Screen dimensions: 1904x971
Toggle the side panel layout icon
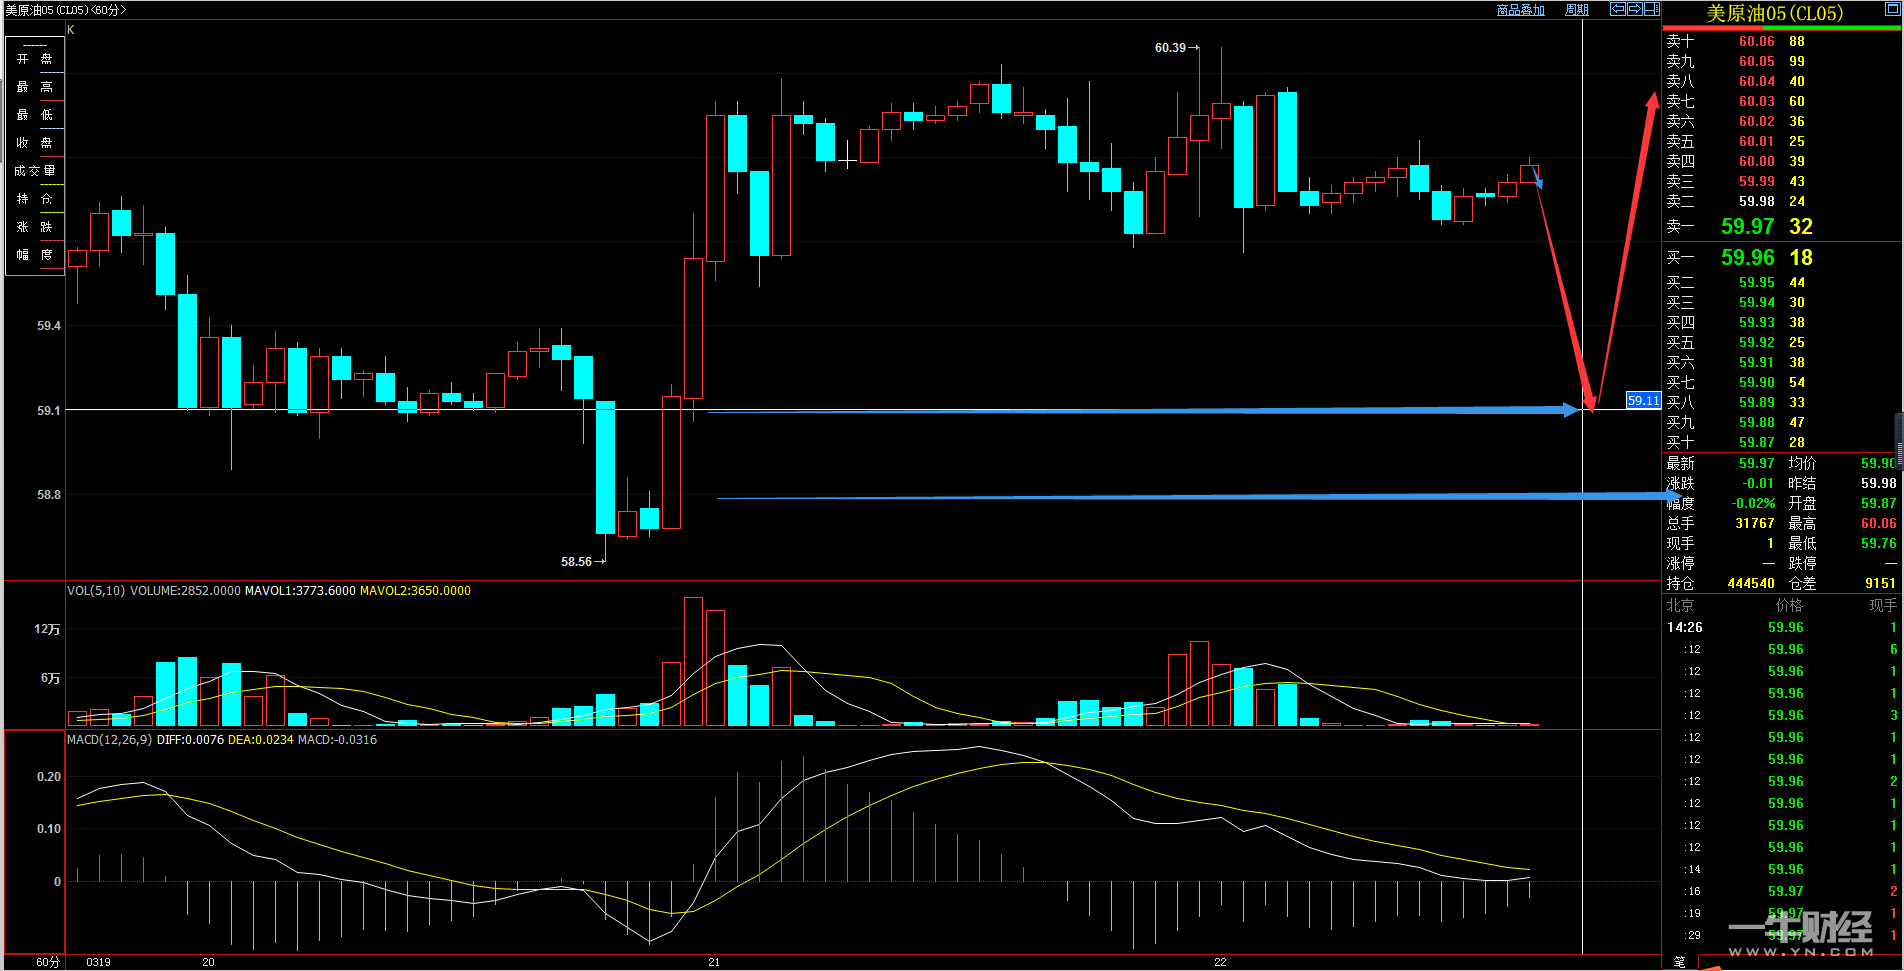point(1652,9)
